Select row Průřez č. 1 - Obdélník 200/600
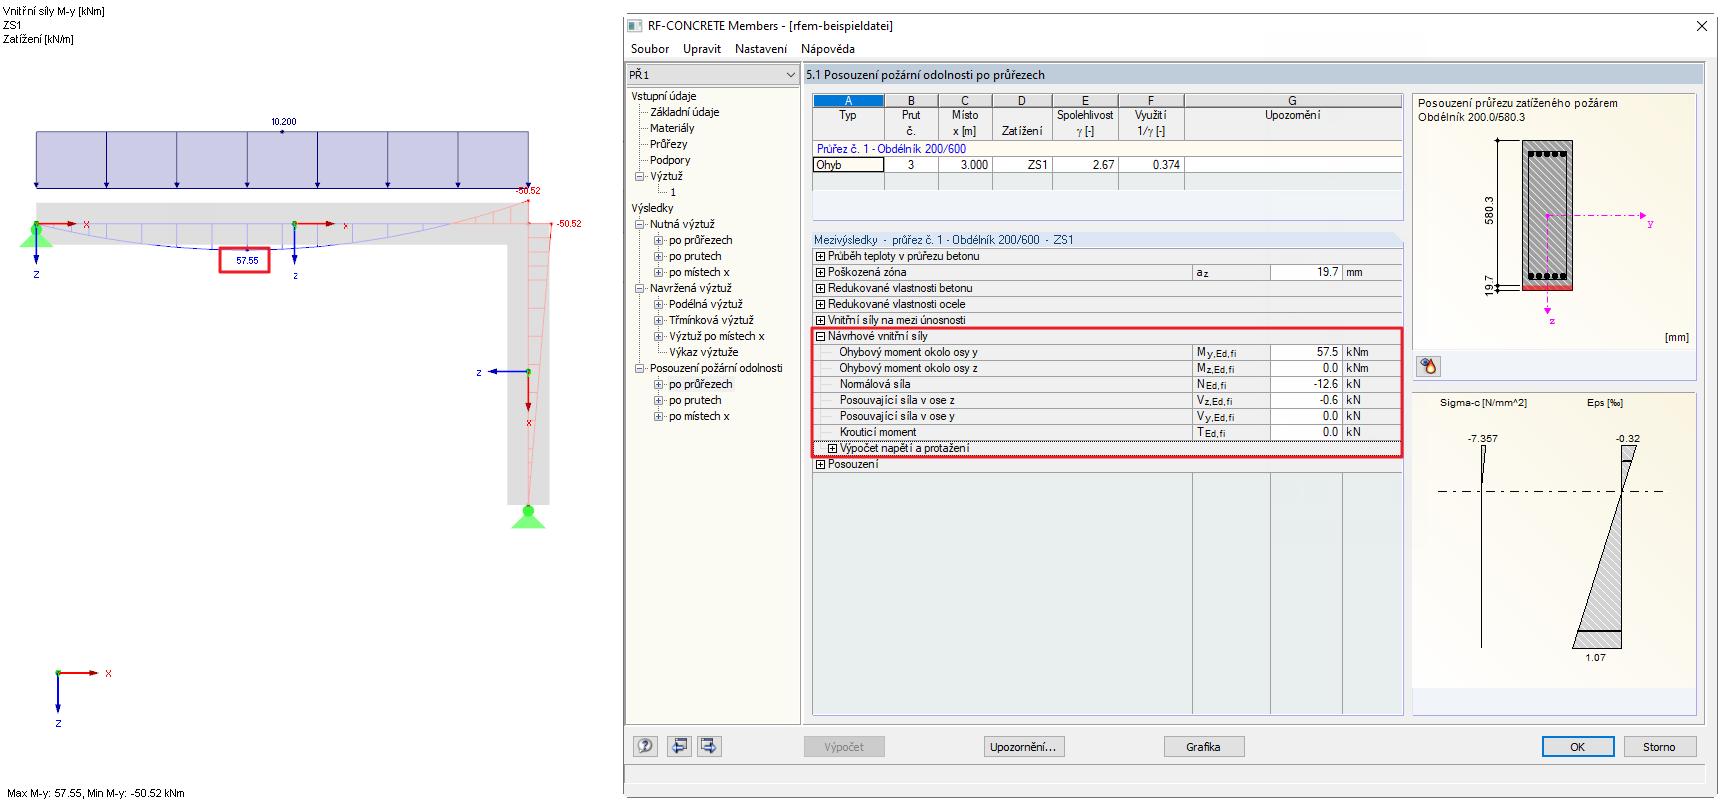1727x806 pixels. coord(1108,149)
